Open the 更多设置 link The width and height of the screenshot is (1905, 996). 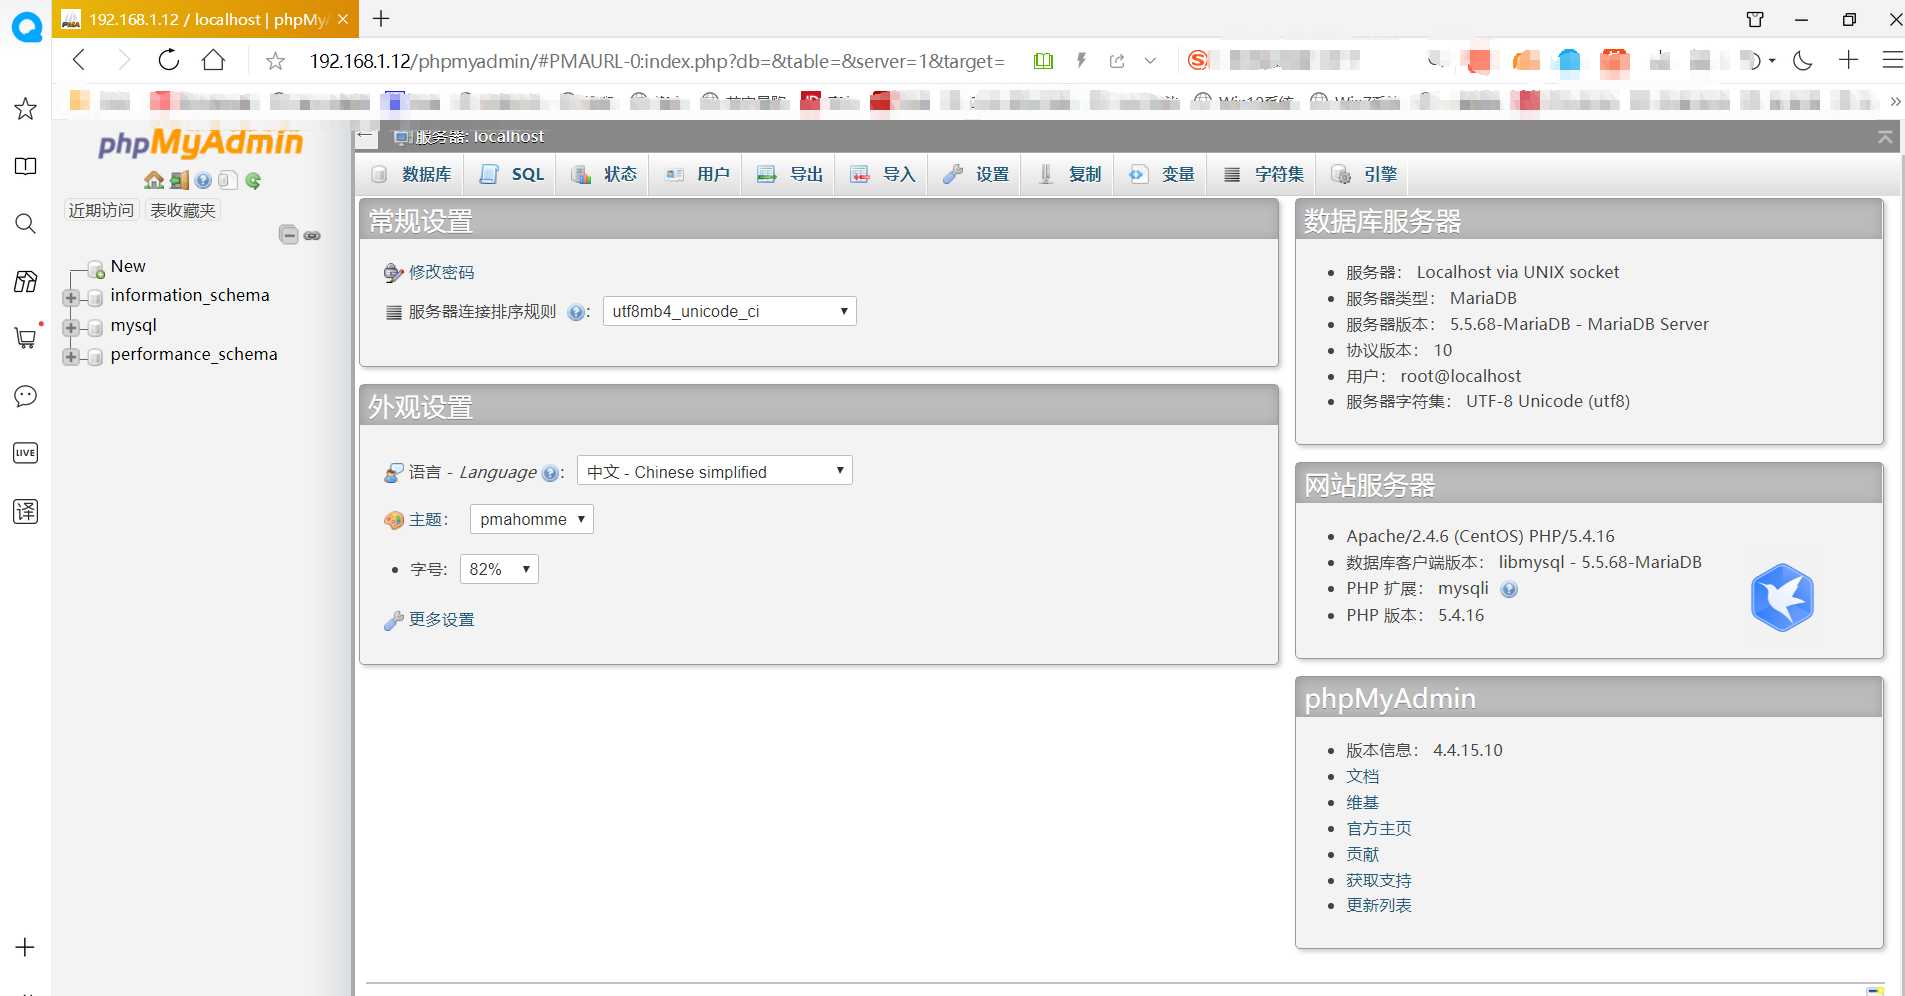click(441, 620)
